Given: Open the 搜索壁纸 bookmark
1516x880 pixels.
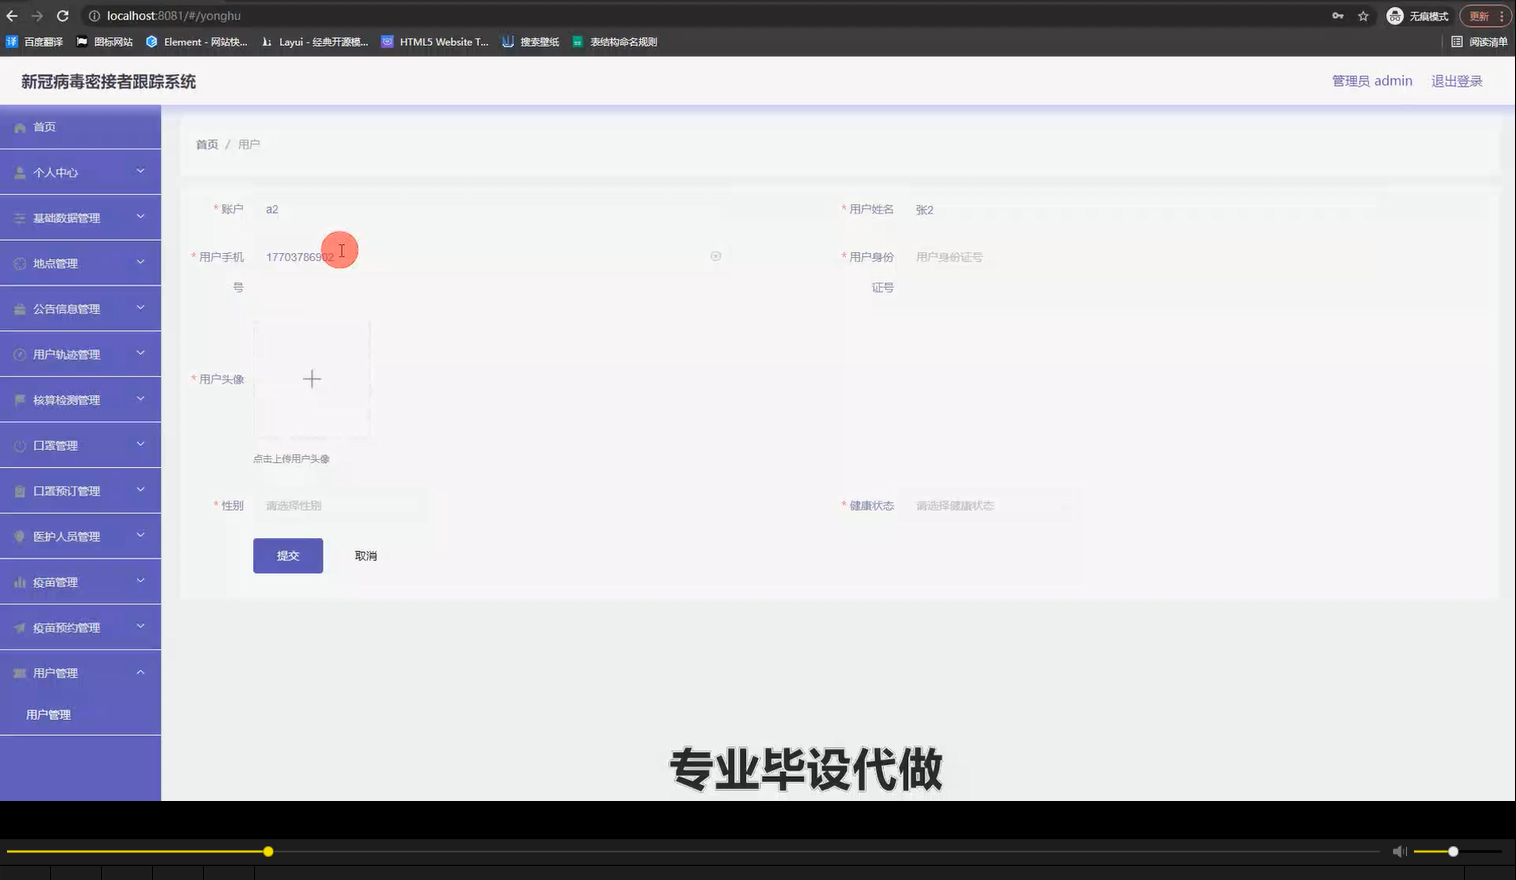Looking at the screenshot, I should pyautogui.click(x=531, y=42).
